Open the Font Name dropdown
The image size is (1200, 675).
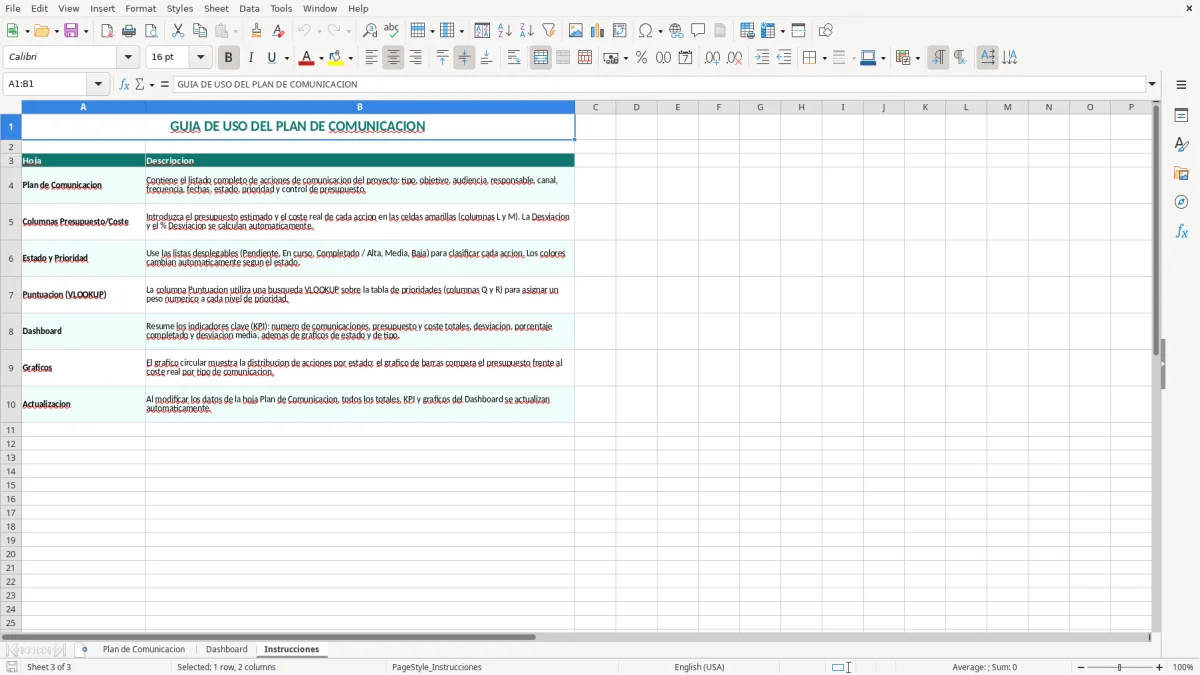point(128,58)
